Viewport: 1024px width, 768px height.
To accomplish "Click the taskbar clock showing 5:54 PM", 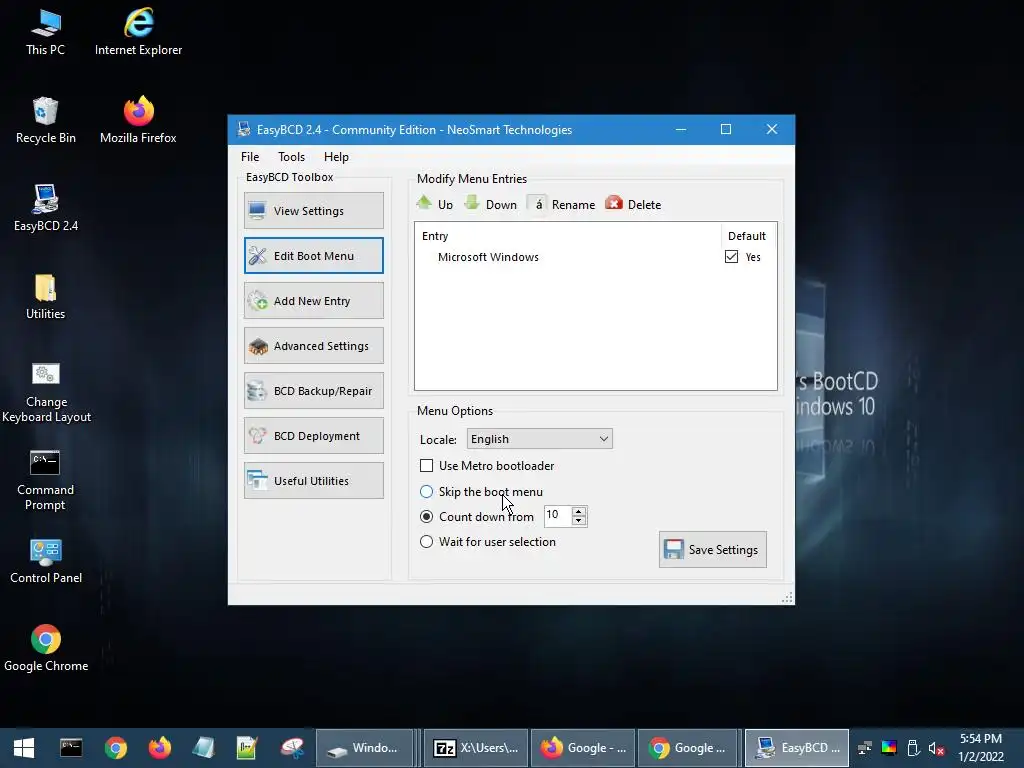I will pos(981,748).
